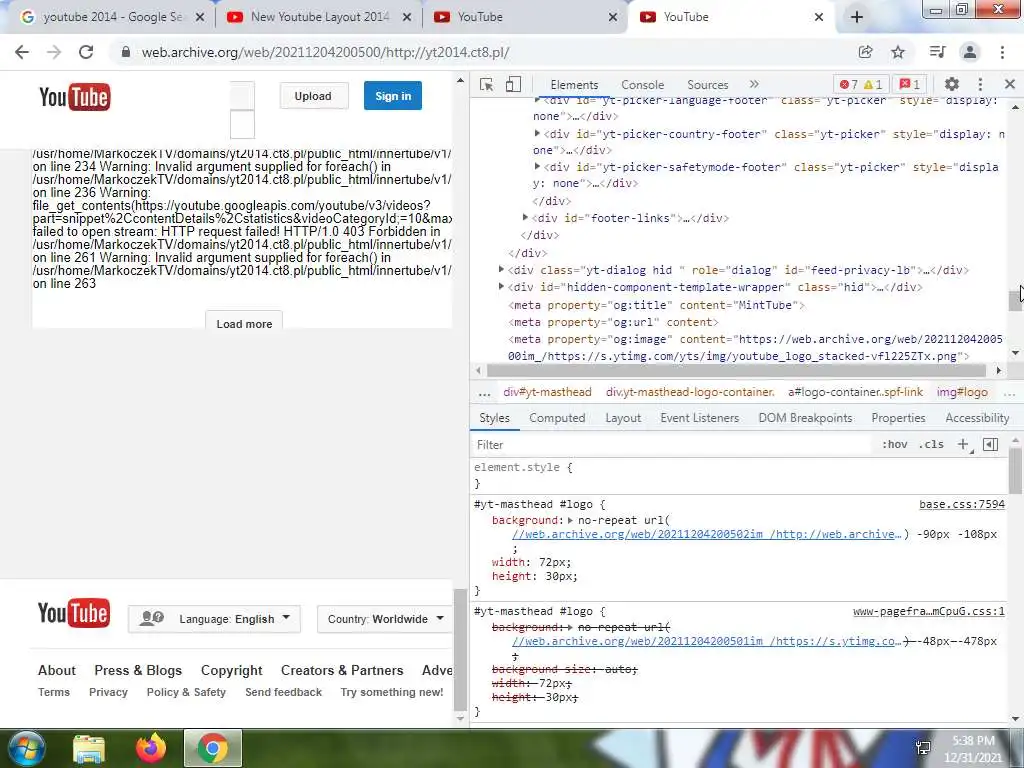Toggle element classes with .cls
The height and width of the screenshot is (768, 1024).
931,445
